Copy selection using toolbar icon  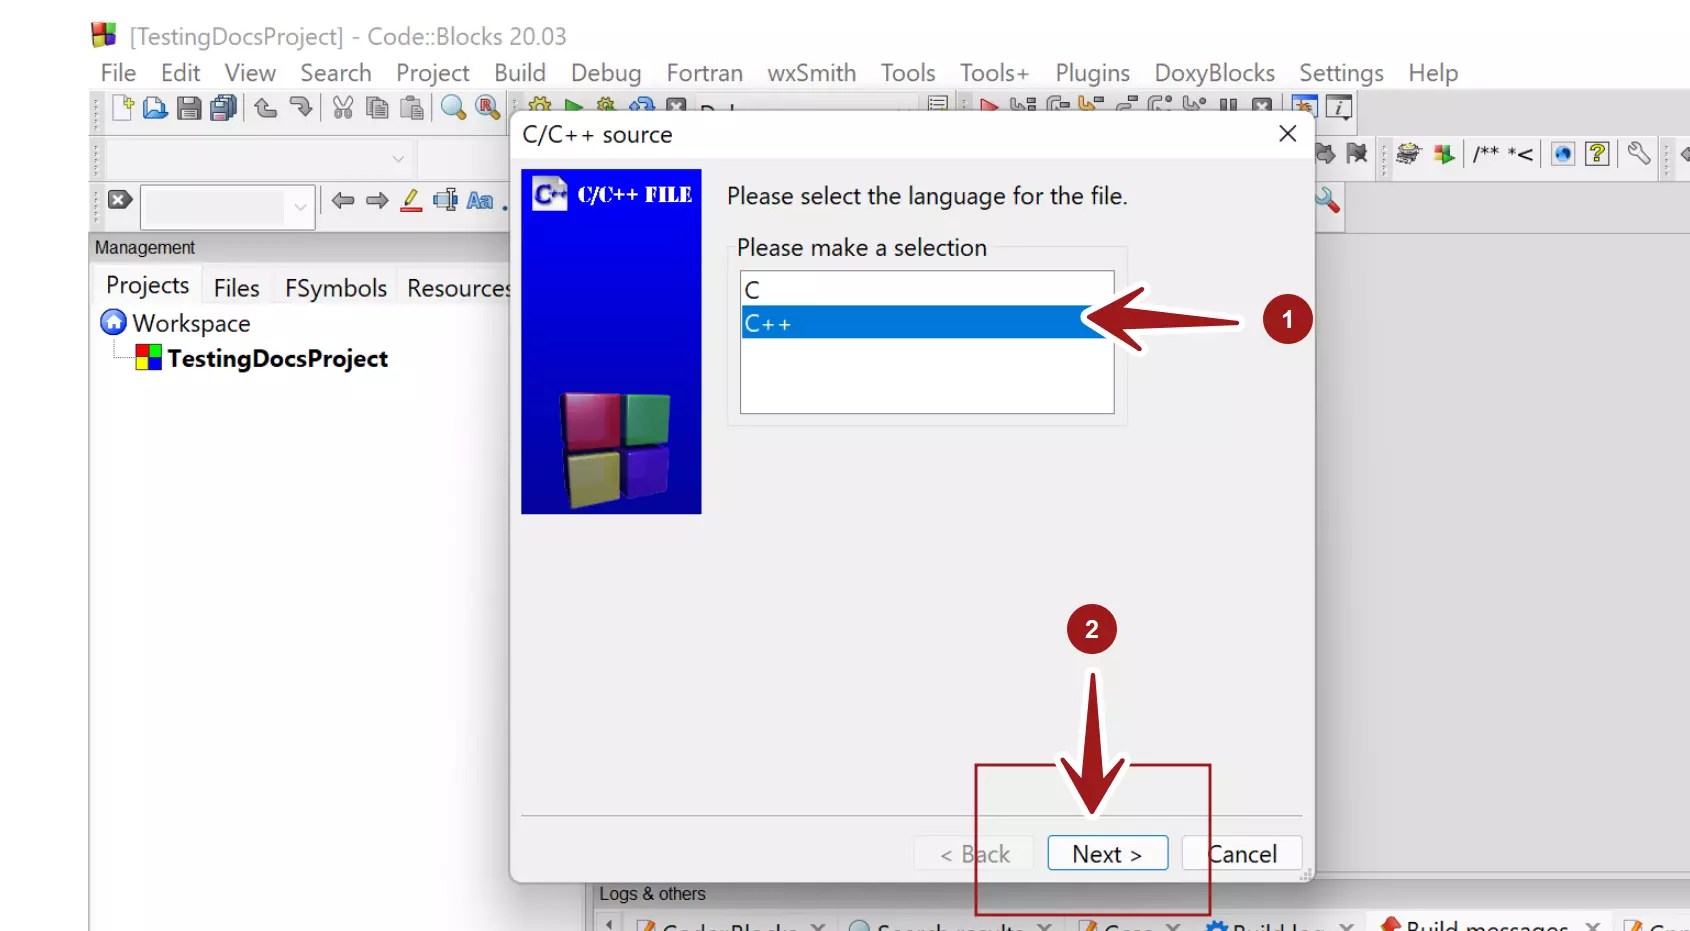(377, 107)
